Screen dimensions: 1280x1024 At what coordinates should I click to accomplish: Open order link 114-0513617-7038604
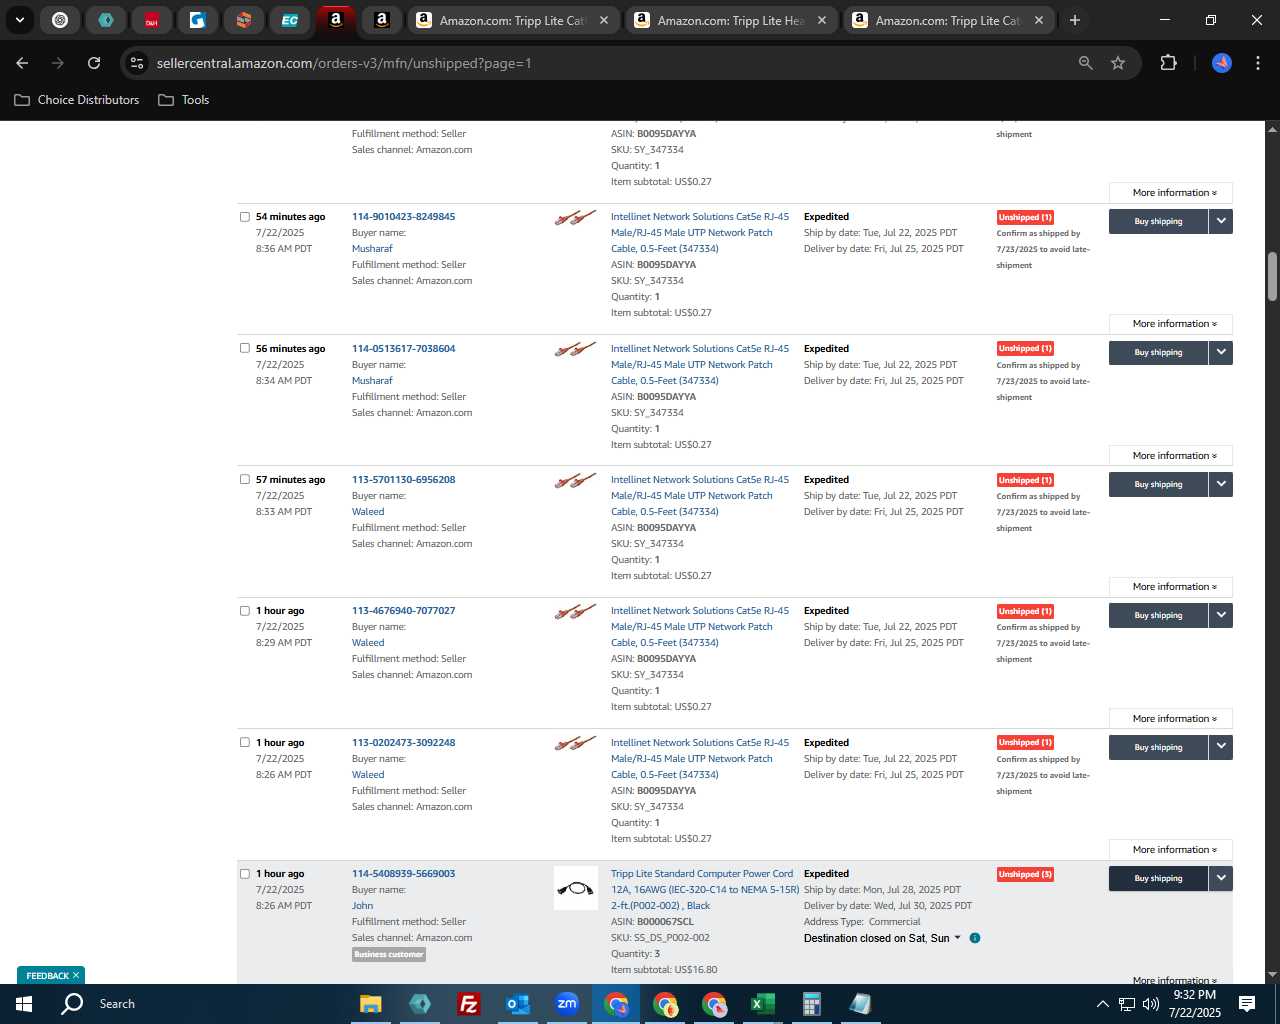pos(403,349)
